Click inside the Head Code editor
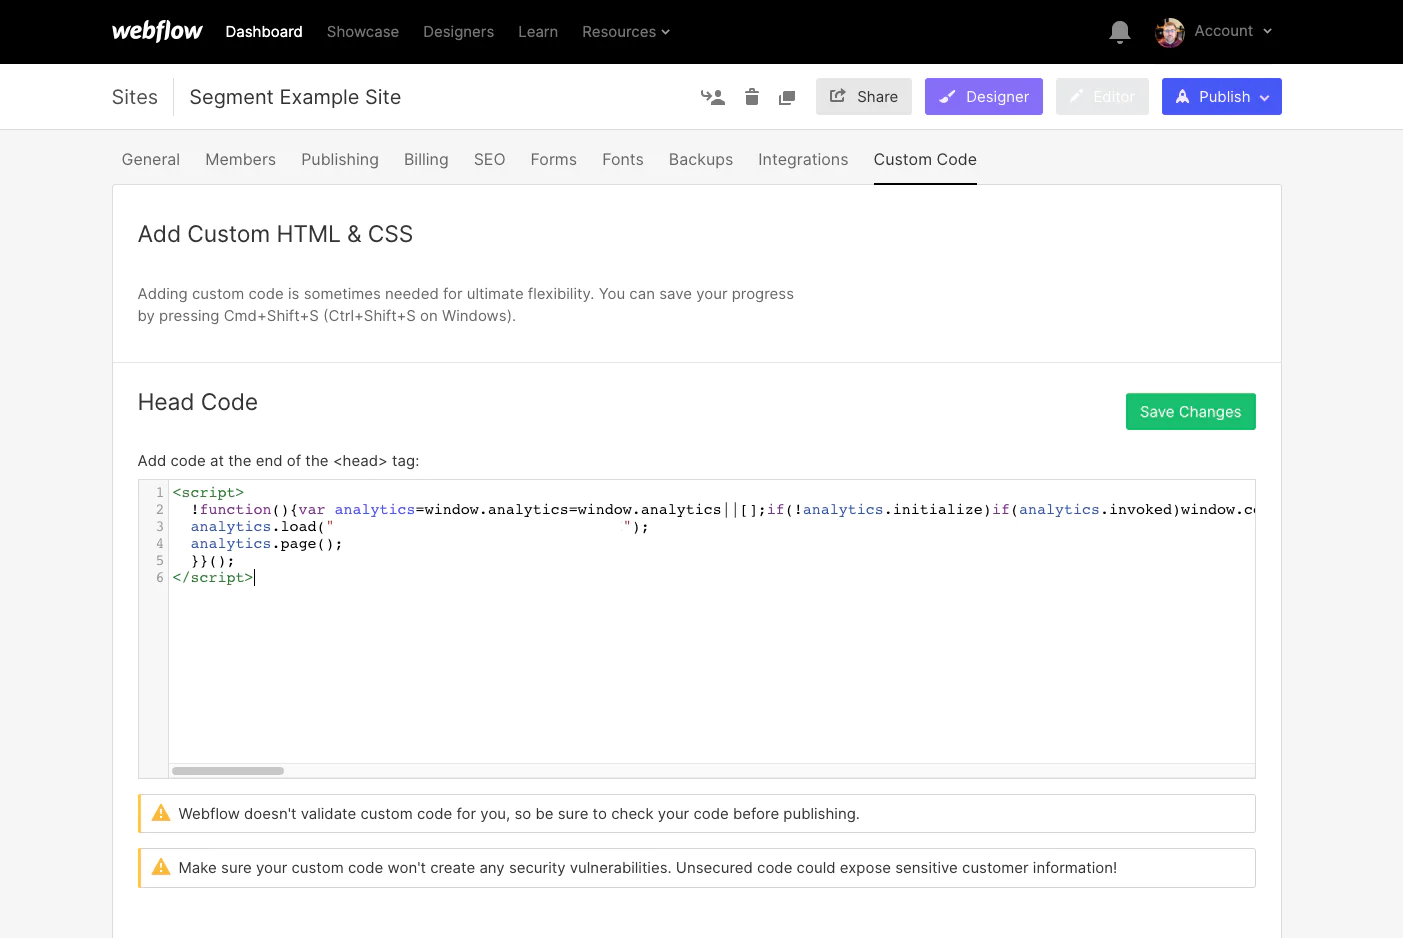This screenshot has width=1403, height=938. click(700, 660)
